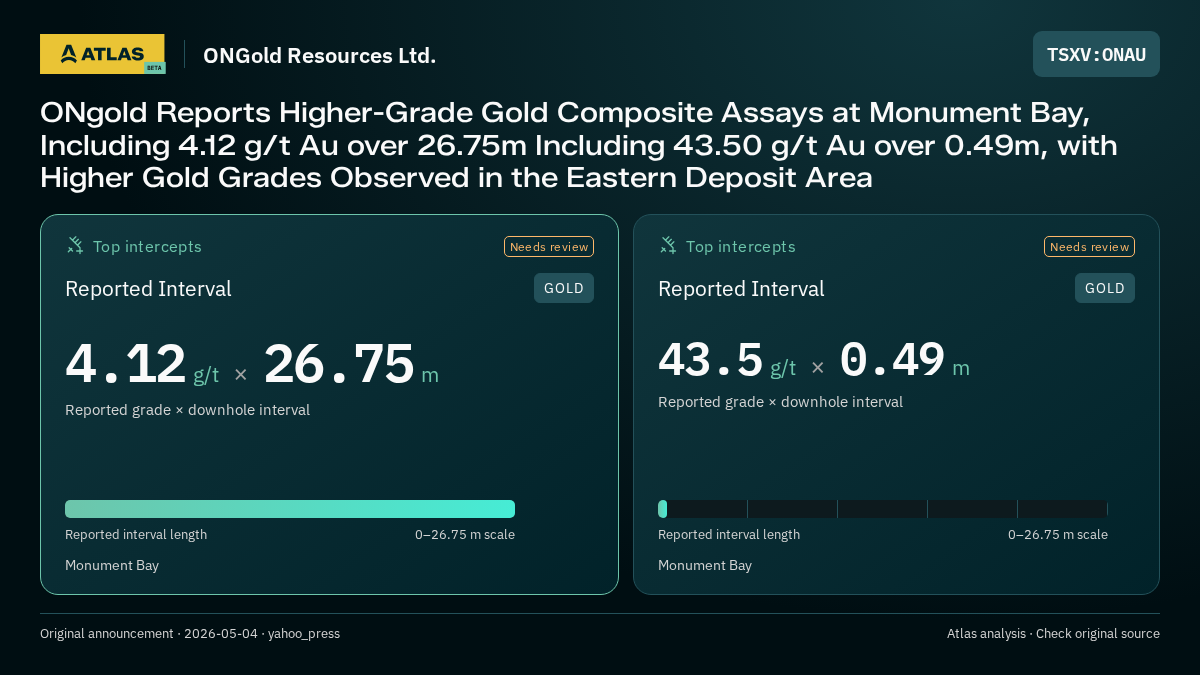Screen dimensions: 1200x675
Task: Select the GOLD tag on the left card
Action: tap(564, 288)
